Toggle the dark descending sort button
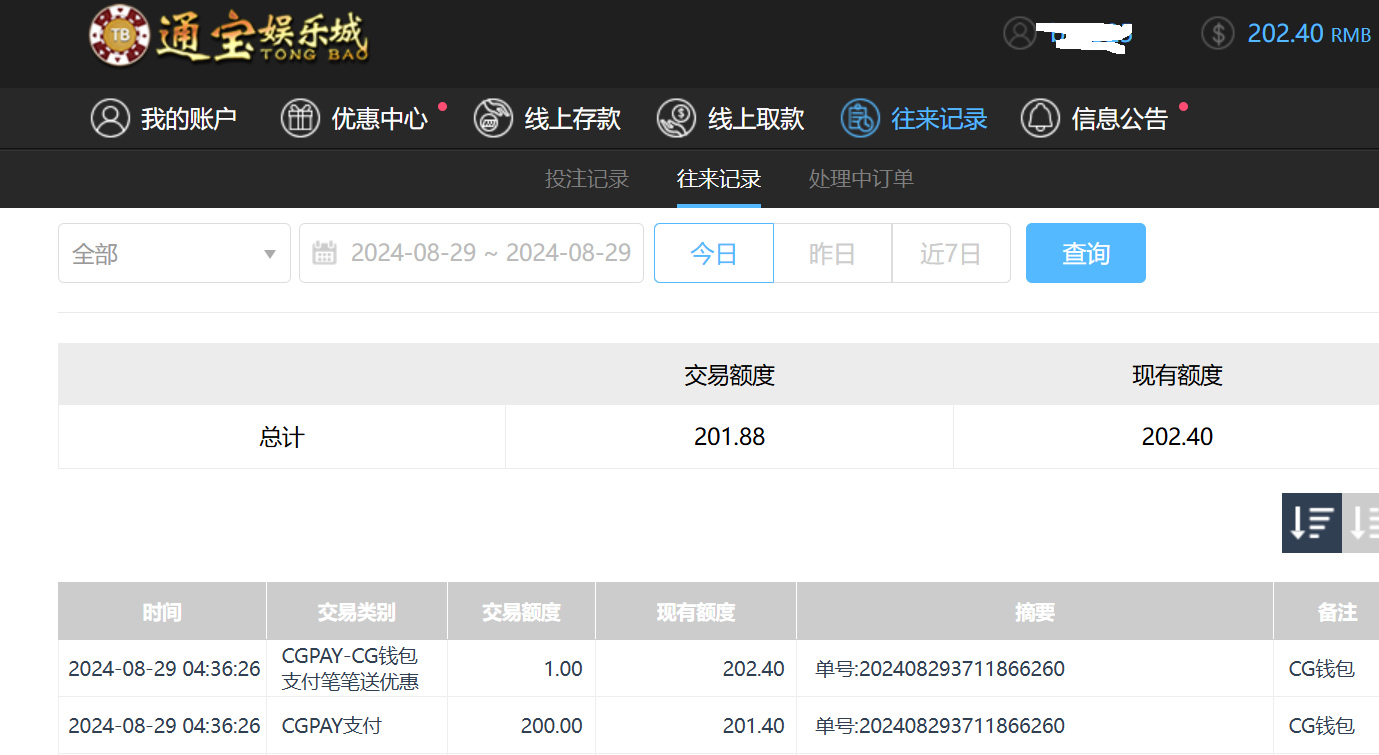Screen dimensions: 1379x755 pos(1311,522)
